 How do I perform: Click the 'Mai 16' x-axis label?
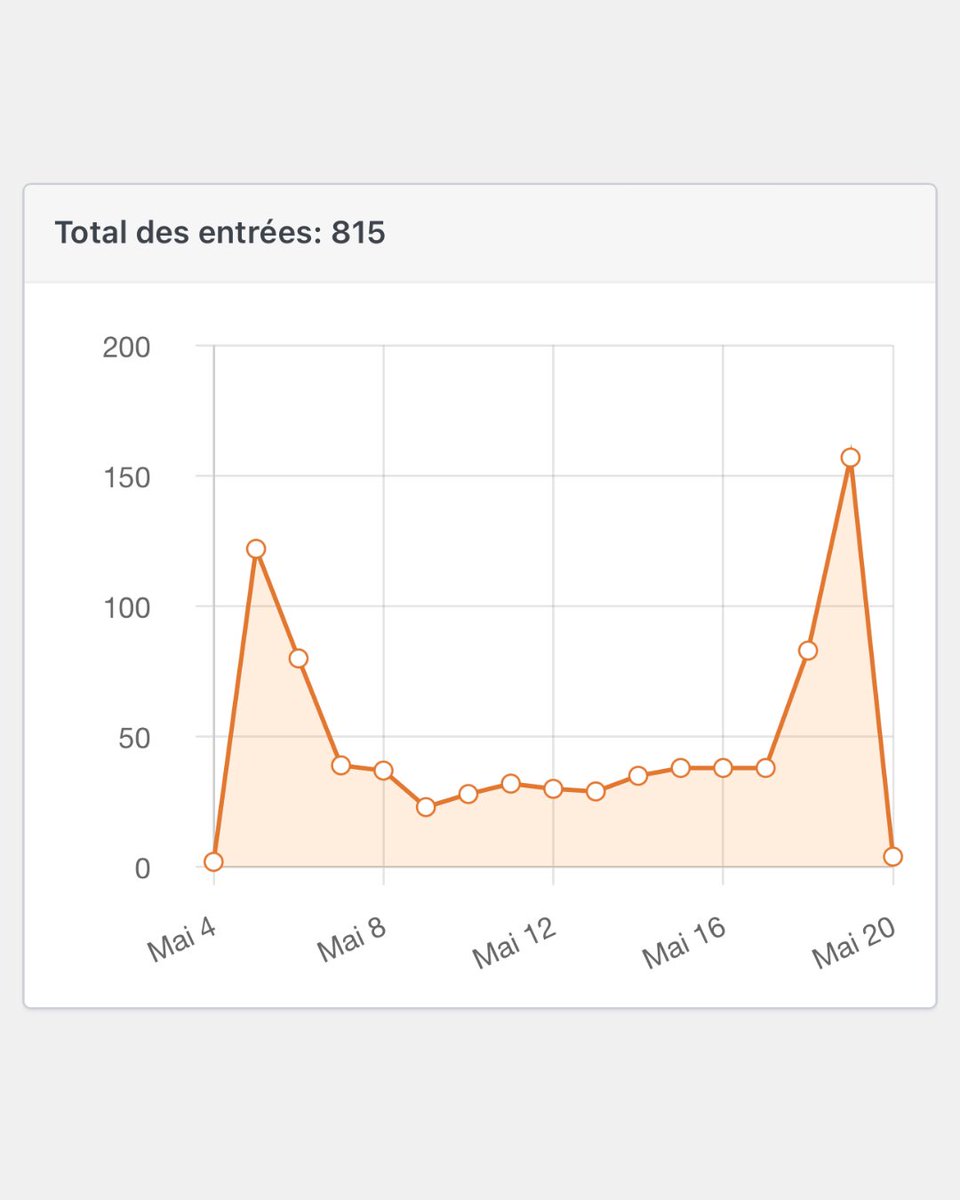(685, 944)
